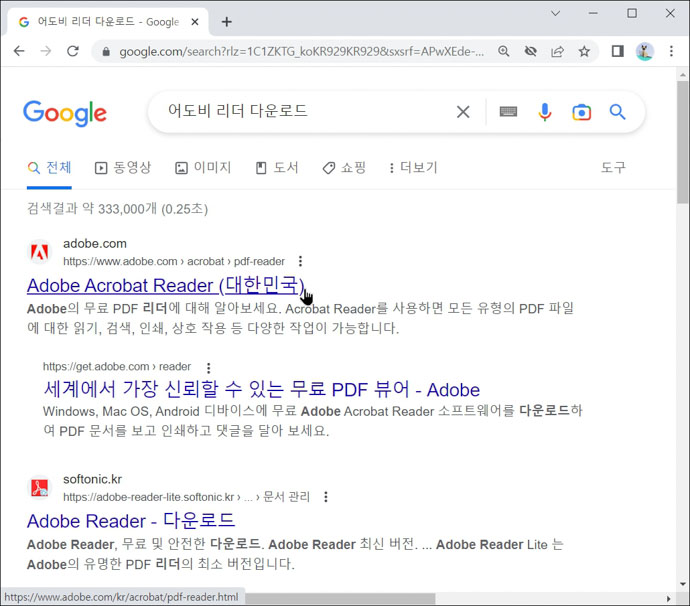This screenshot has width=690, height=606.
Task: Open the on-screen keyboard input tool
Action: pyautogui.click(x=508, y=112)
